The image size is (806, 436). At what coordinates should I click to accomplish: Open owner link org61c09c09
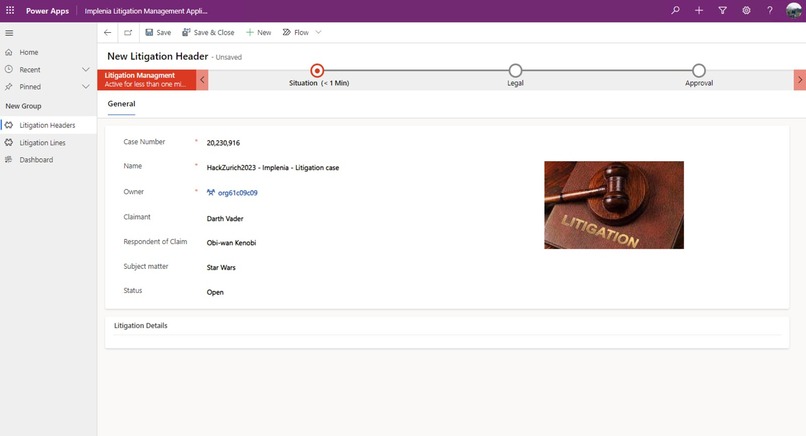click(237, 193)
